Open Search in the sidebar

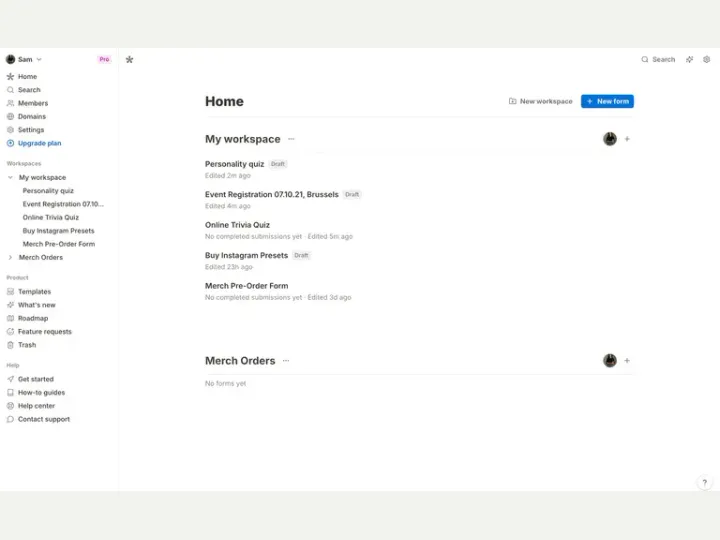pyautogui.click(x=29, y=90)
